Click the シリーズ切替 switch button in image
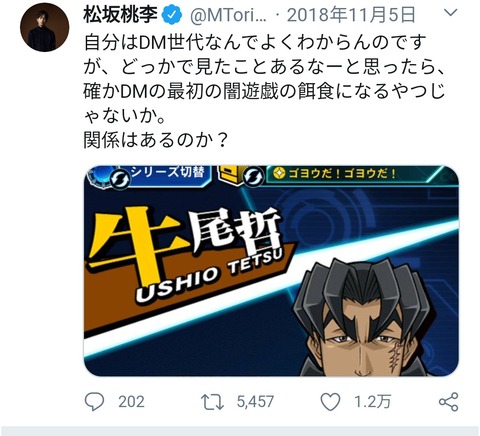The width and height of the screenshot is (480, 436). point(167,173)
